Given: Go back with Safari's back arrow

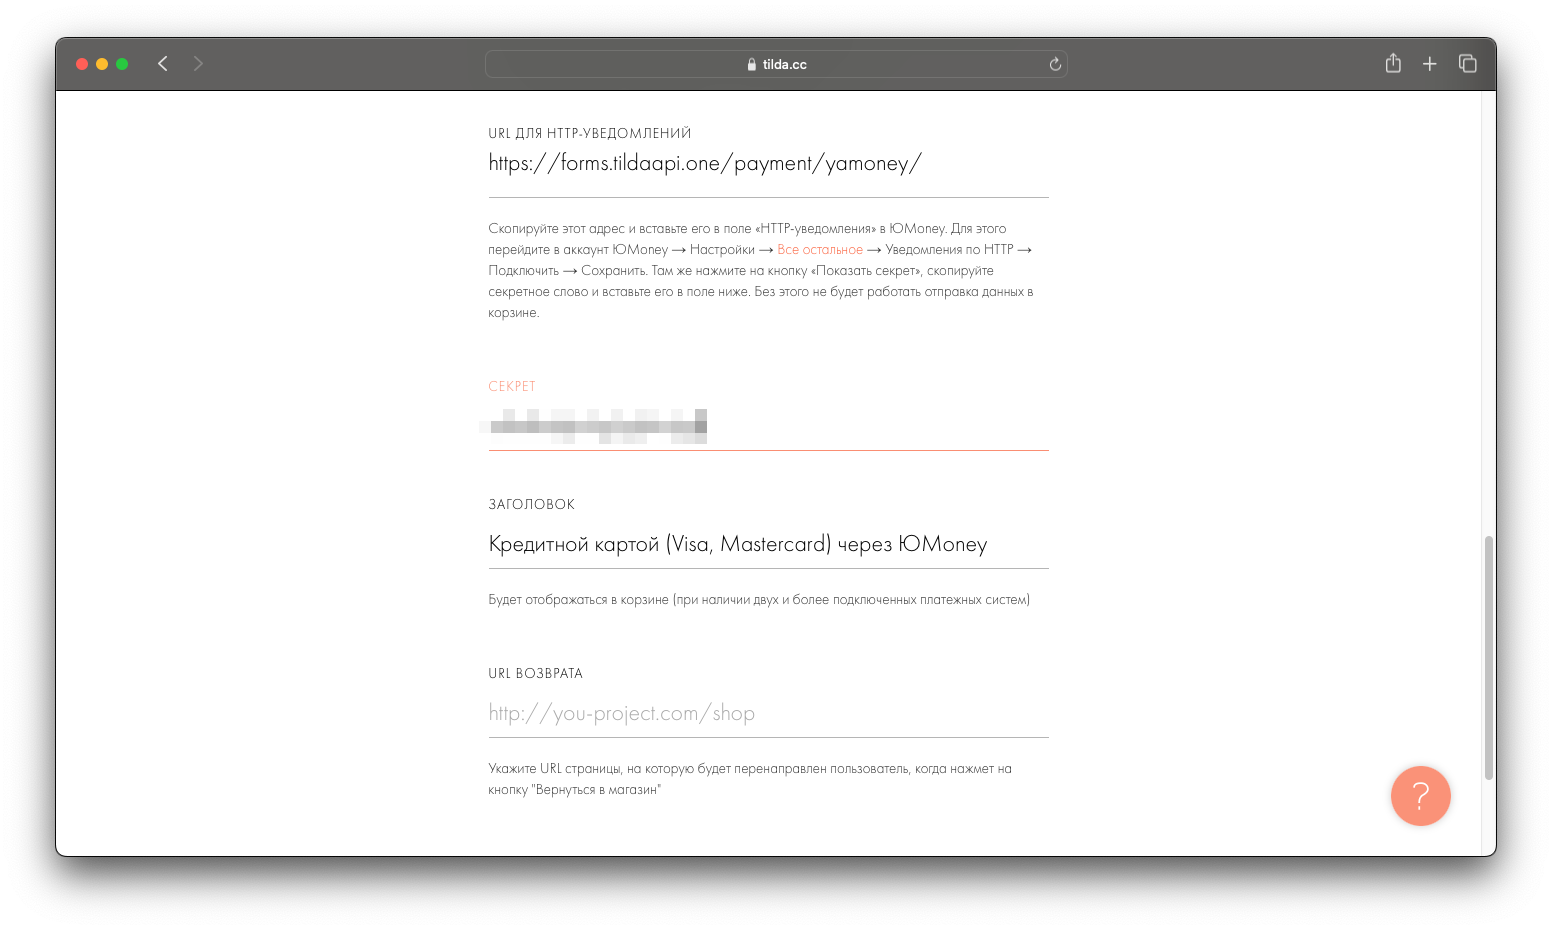Looking at the screenshot, I should (163, 64).
